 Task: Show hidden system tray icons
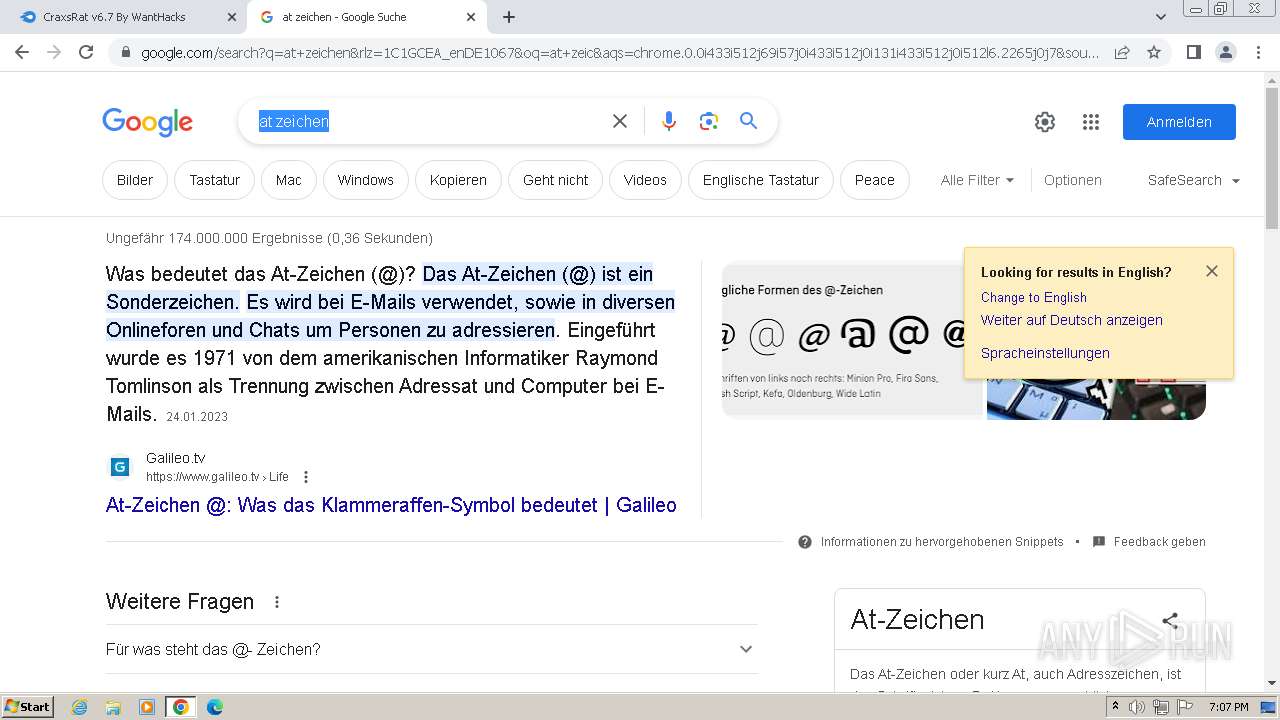coord(1115,707)
